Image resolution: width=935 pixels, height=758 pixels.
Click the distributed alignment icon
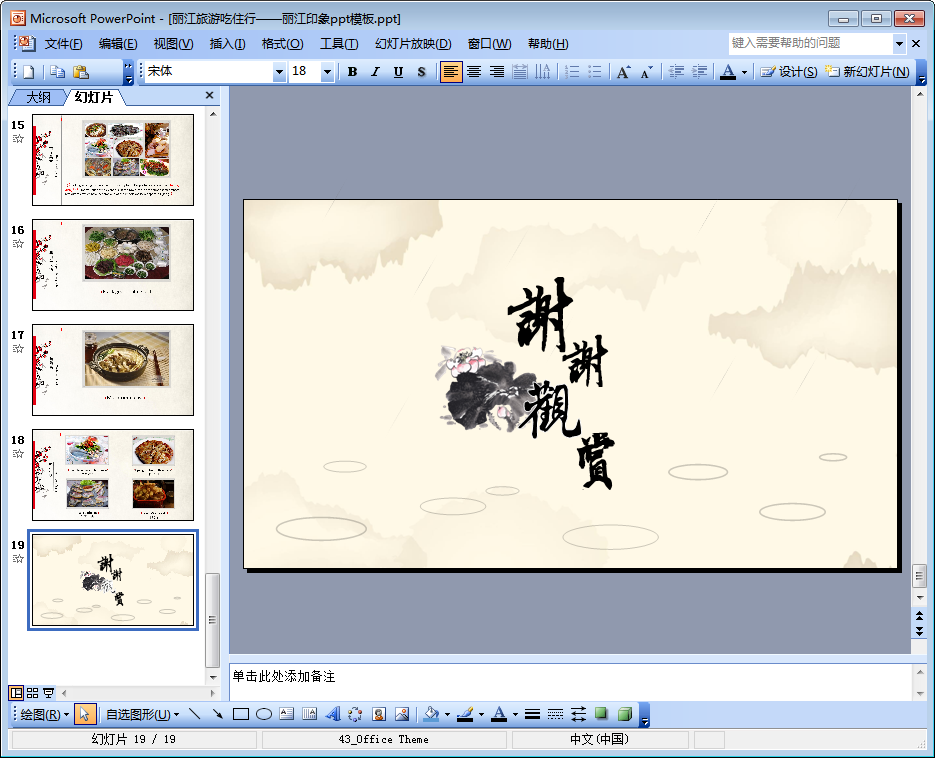pos(520,72)
